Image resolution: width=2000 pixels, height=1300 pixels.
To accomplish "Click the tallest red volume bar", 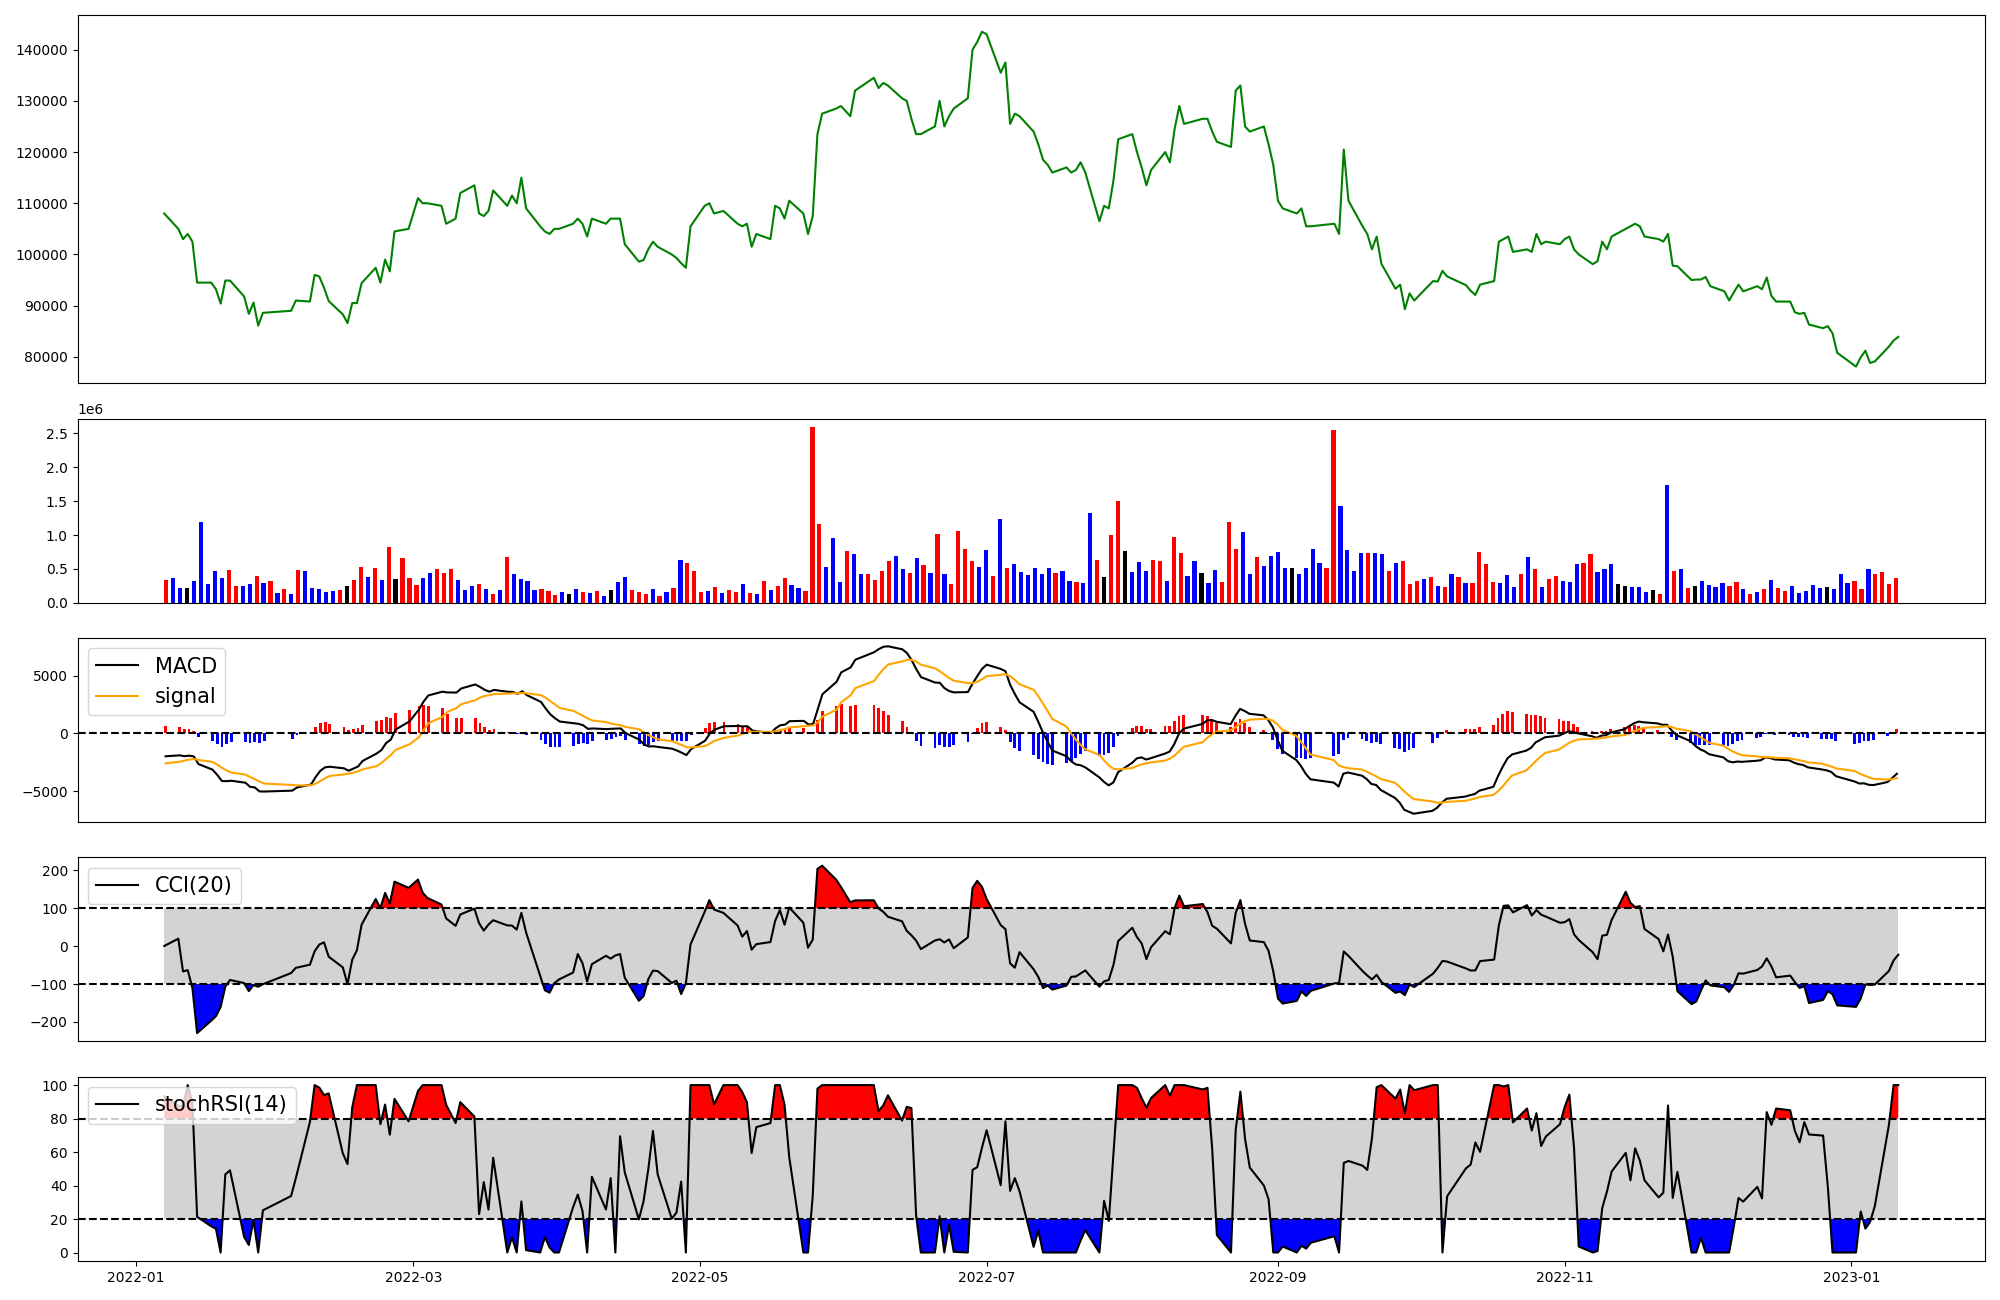I will (812, 515).
